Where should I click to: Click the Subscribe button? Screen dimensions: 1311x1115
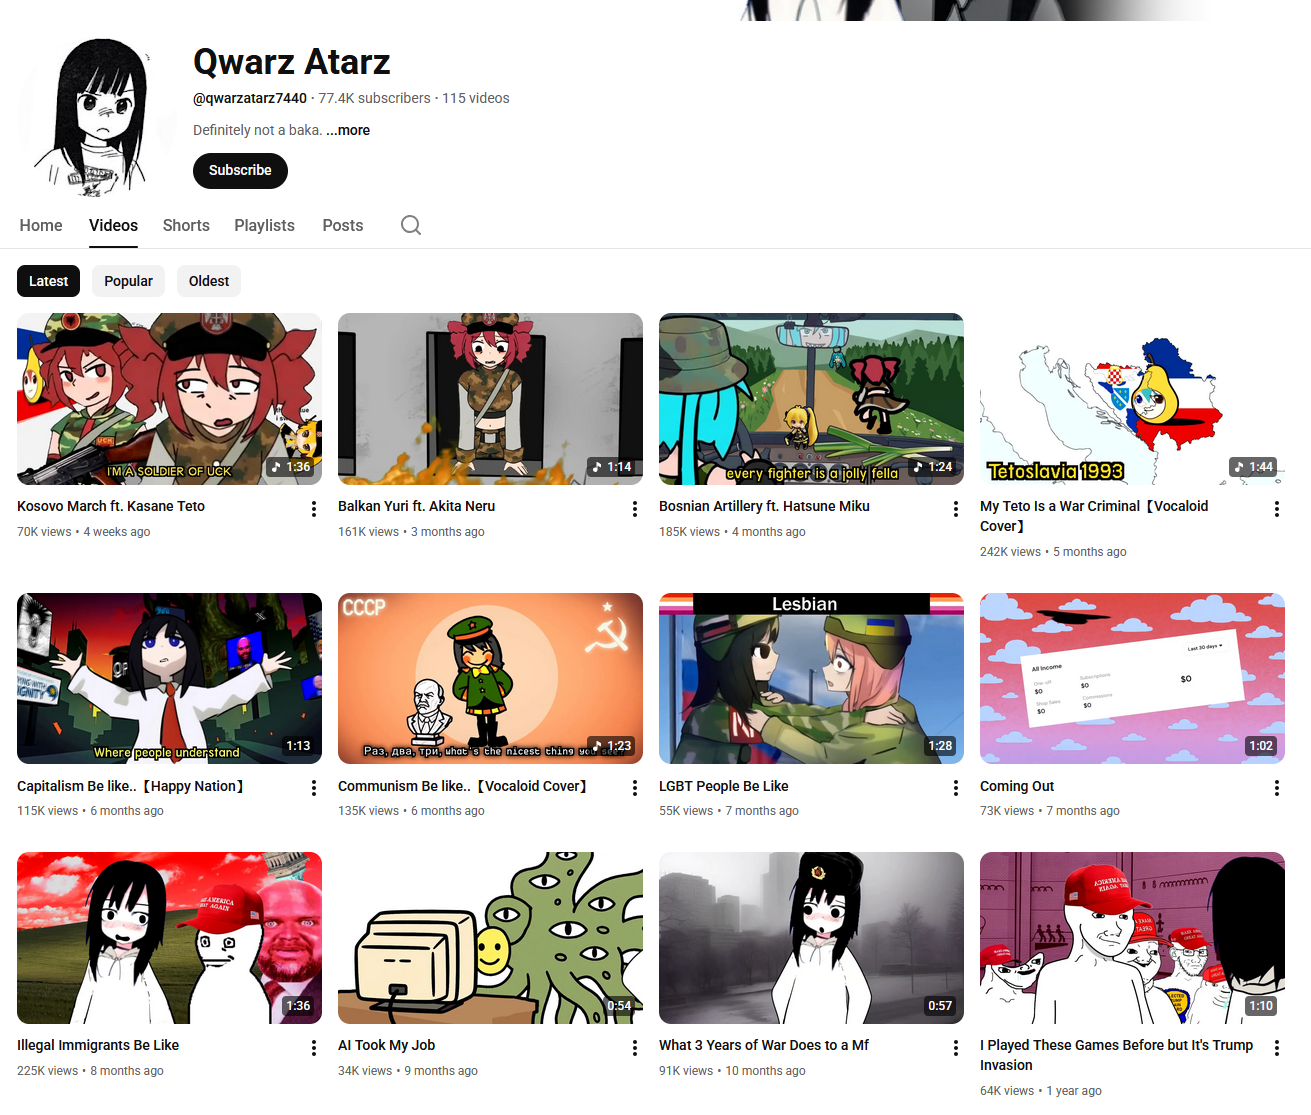240,170
